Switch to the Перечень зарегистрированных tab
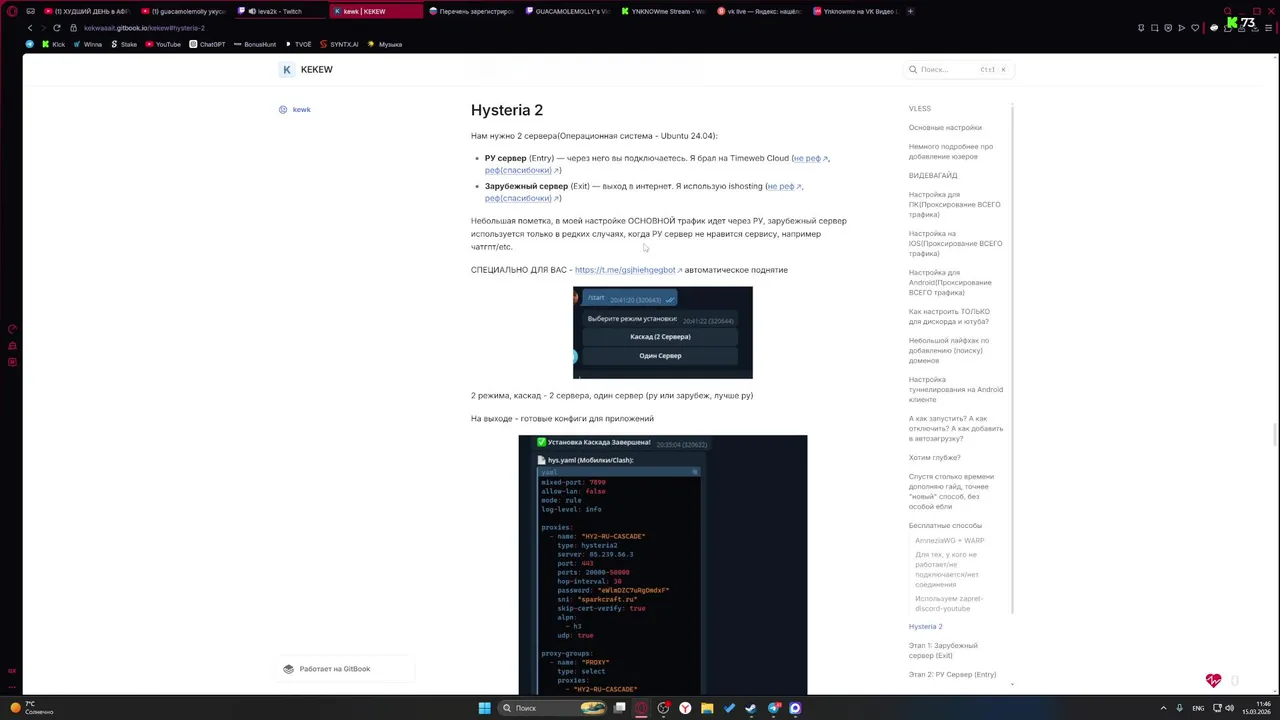1280x720 pixels. coord(472,11)
